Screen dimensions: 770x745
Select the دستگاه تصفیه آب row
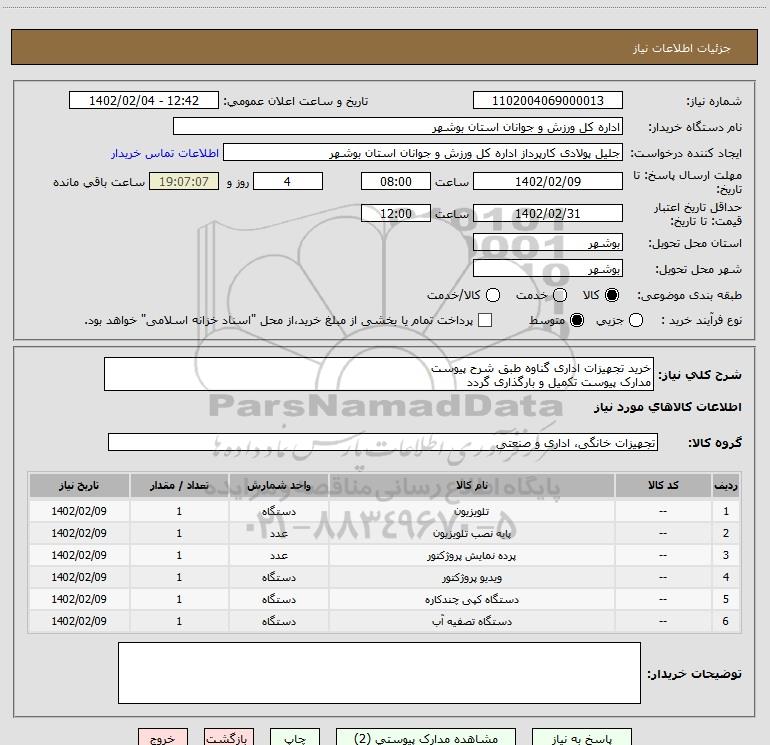coord(384,621)
